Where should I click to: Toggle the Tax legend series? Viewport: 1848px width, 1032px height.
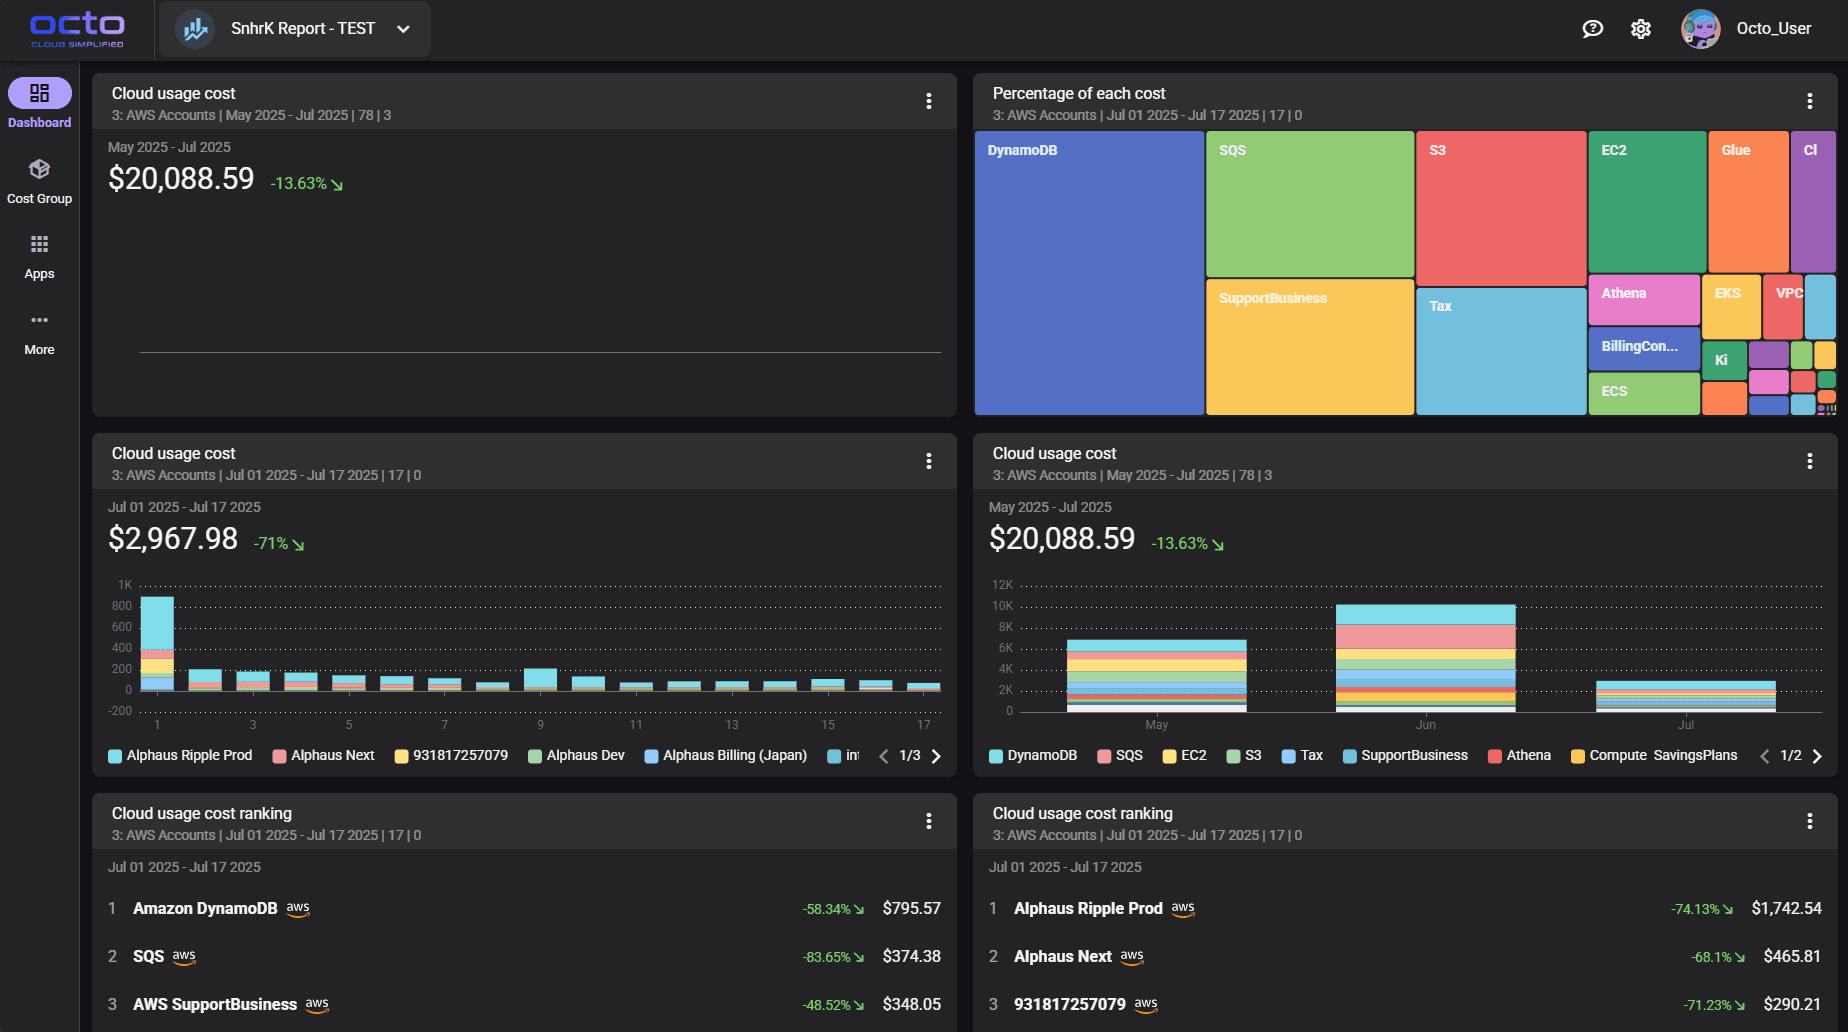(x=1302, y=756)
